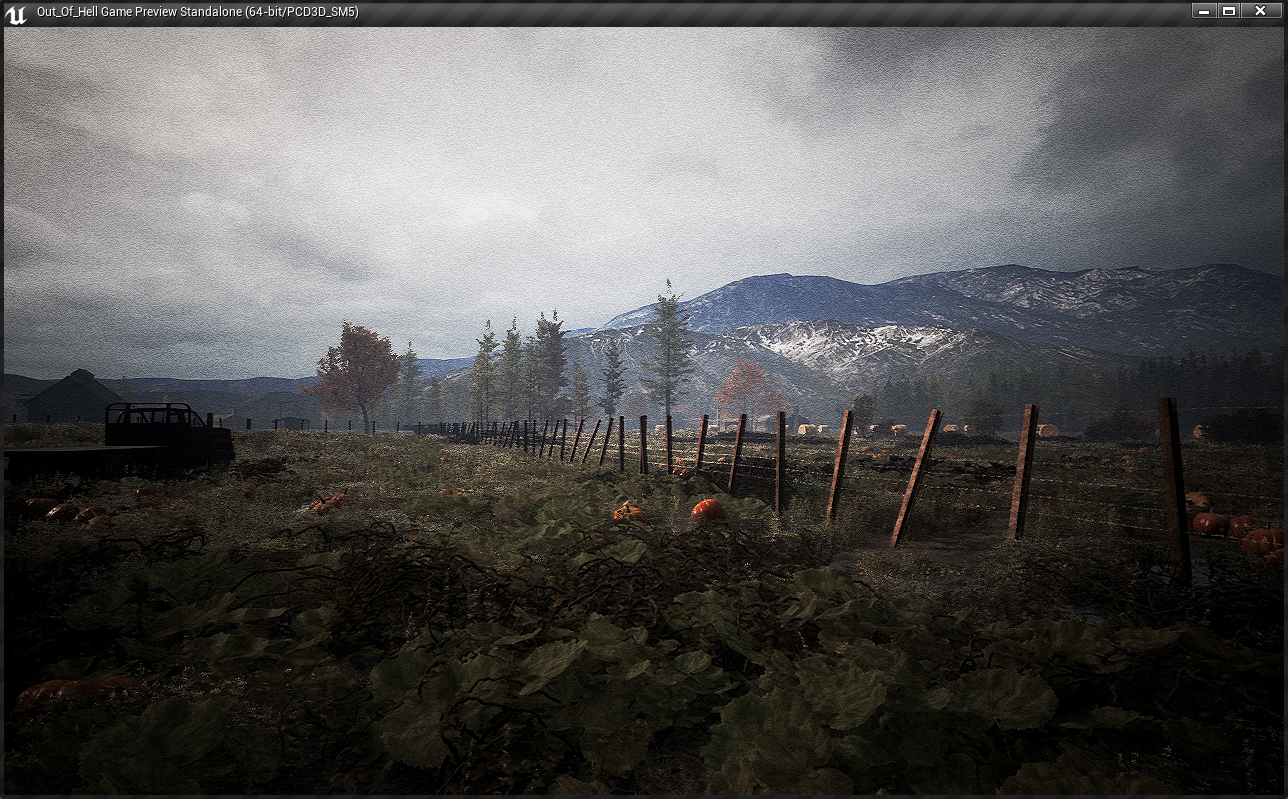Click the pumpkins below the truck bed
This screenshot has height=799, width=1288.
click(x=65, y=511)
